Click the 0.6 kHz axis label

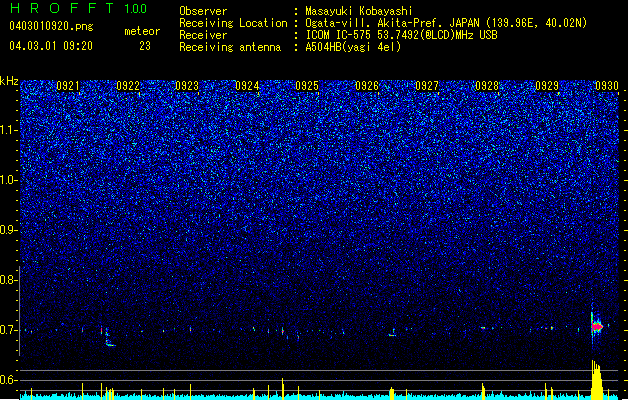click(8, 380)
